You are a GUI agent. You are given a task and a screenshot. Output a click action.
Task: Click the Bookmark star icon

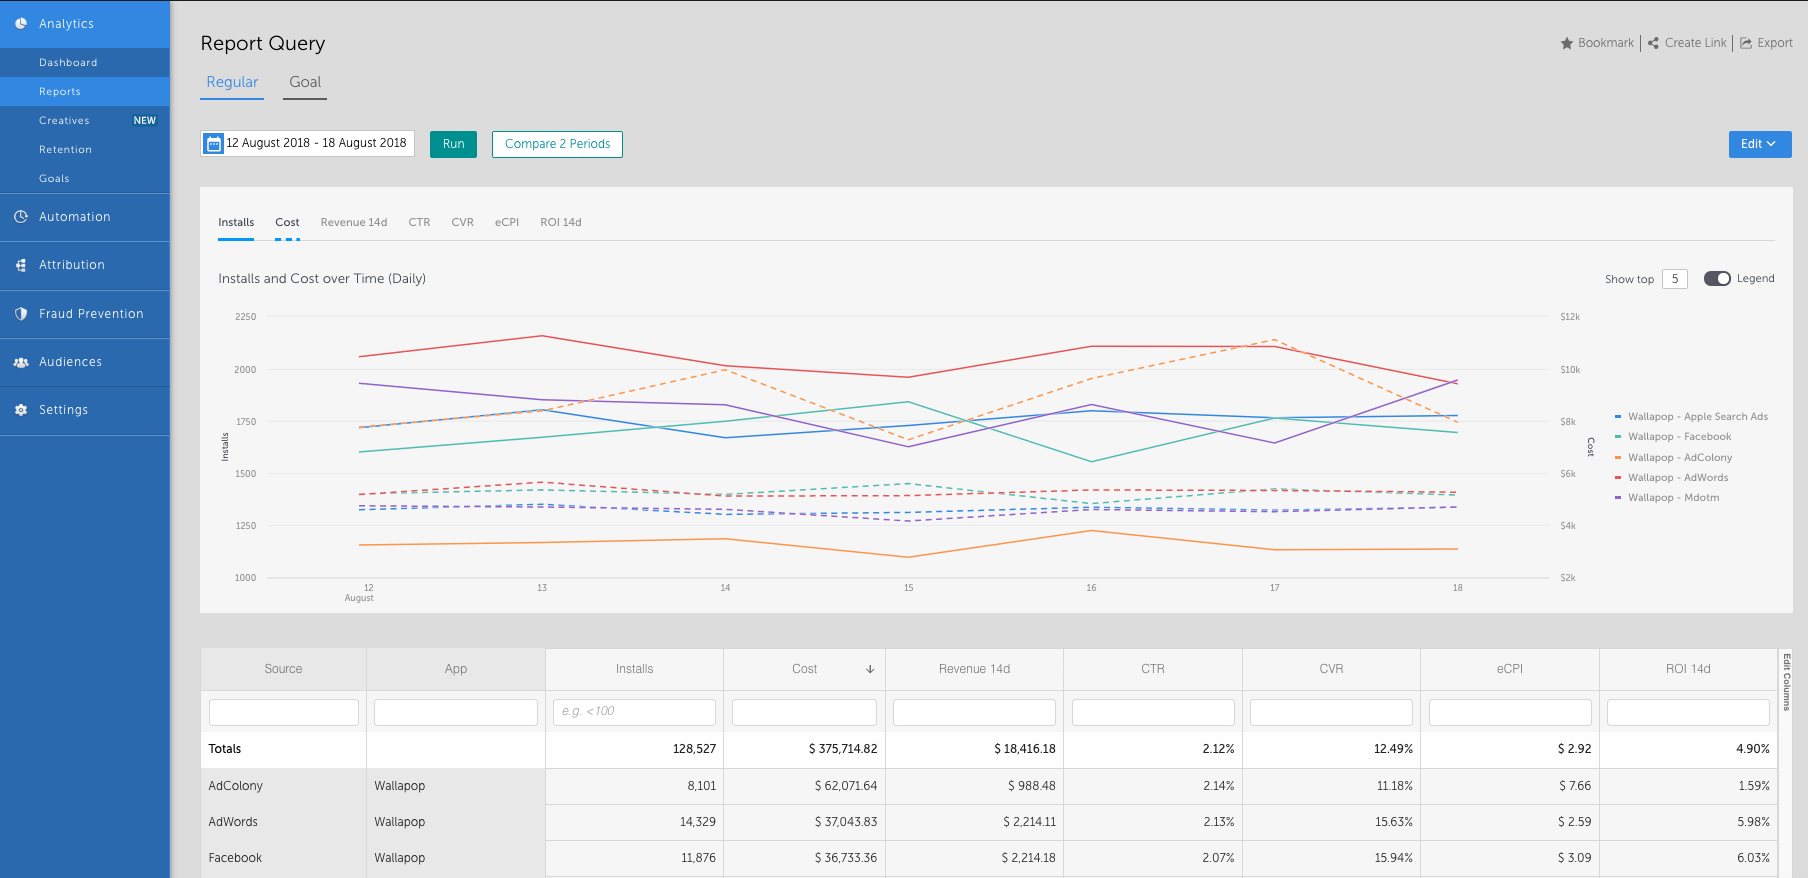[1567, 43]
